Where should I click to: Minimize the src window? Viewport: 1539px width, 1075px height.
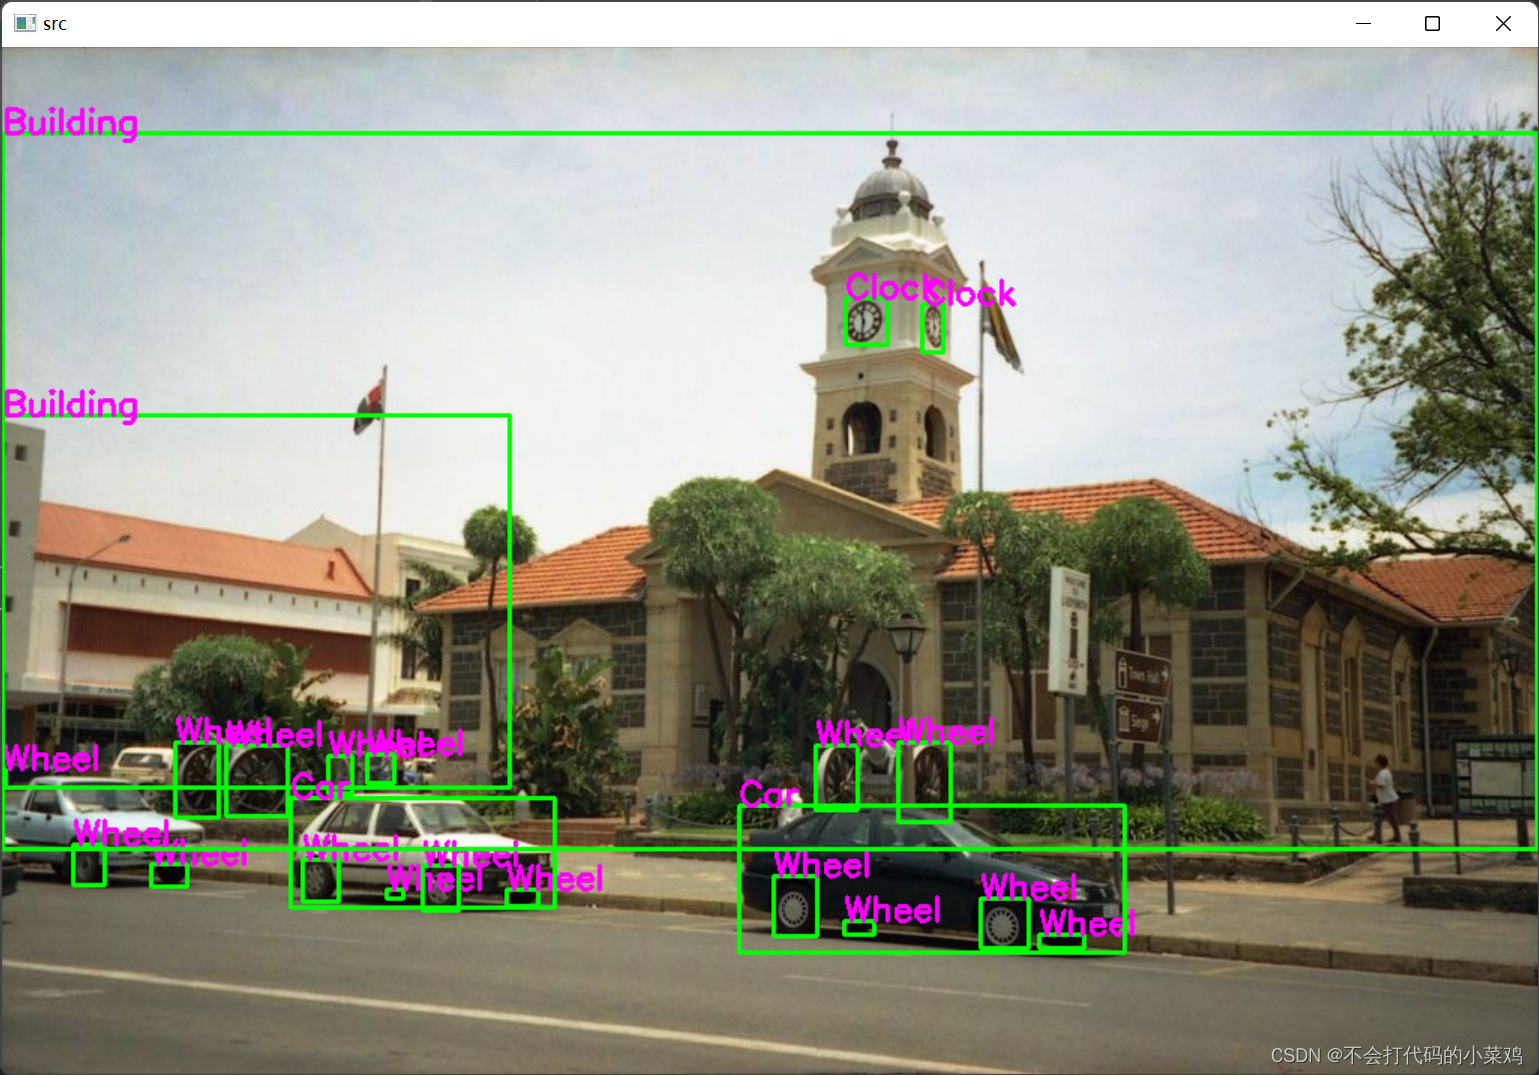(1363, 23)
